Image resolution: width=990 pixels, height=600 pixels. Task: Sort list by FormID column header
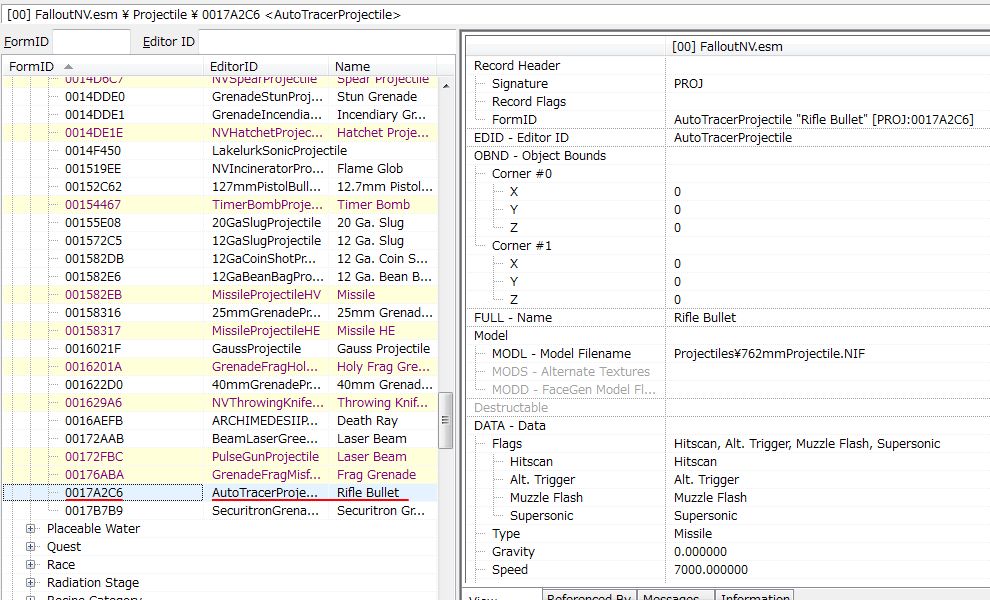[x=104, y=66]
